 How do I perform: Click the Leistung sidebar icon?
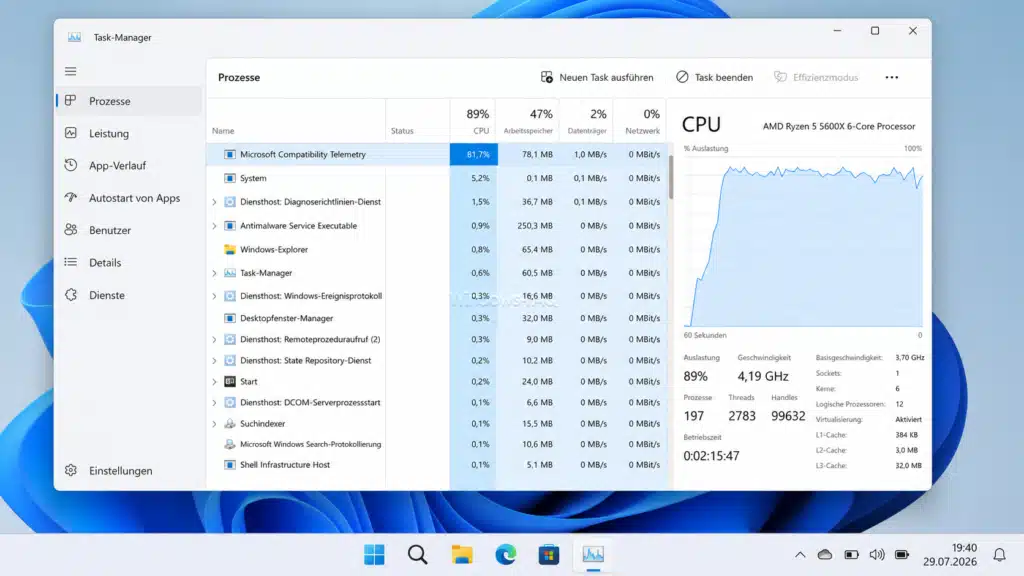point(71,133)
